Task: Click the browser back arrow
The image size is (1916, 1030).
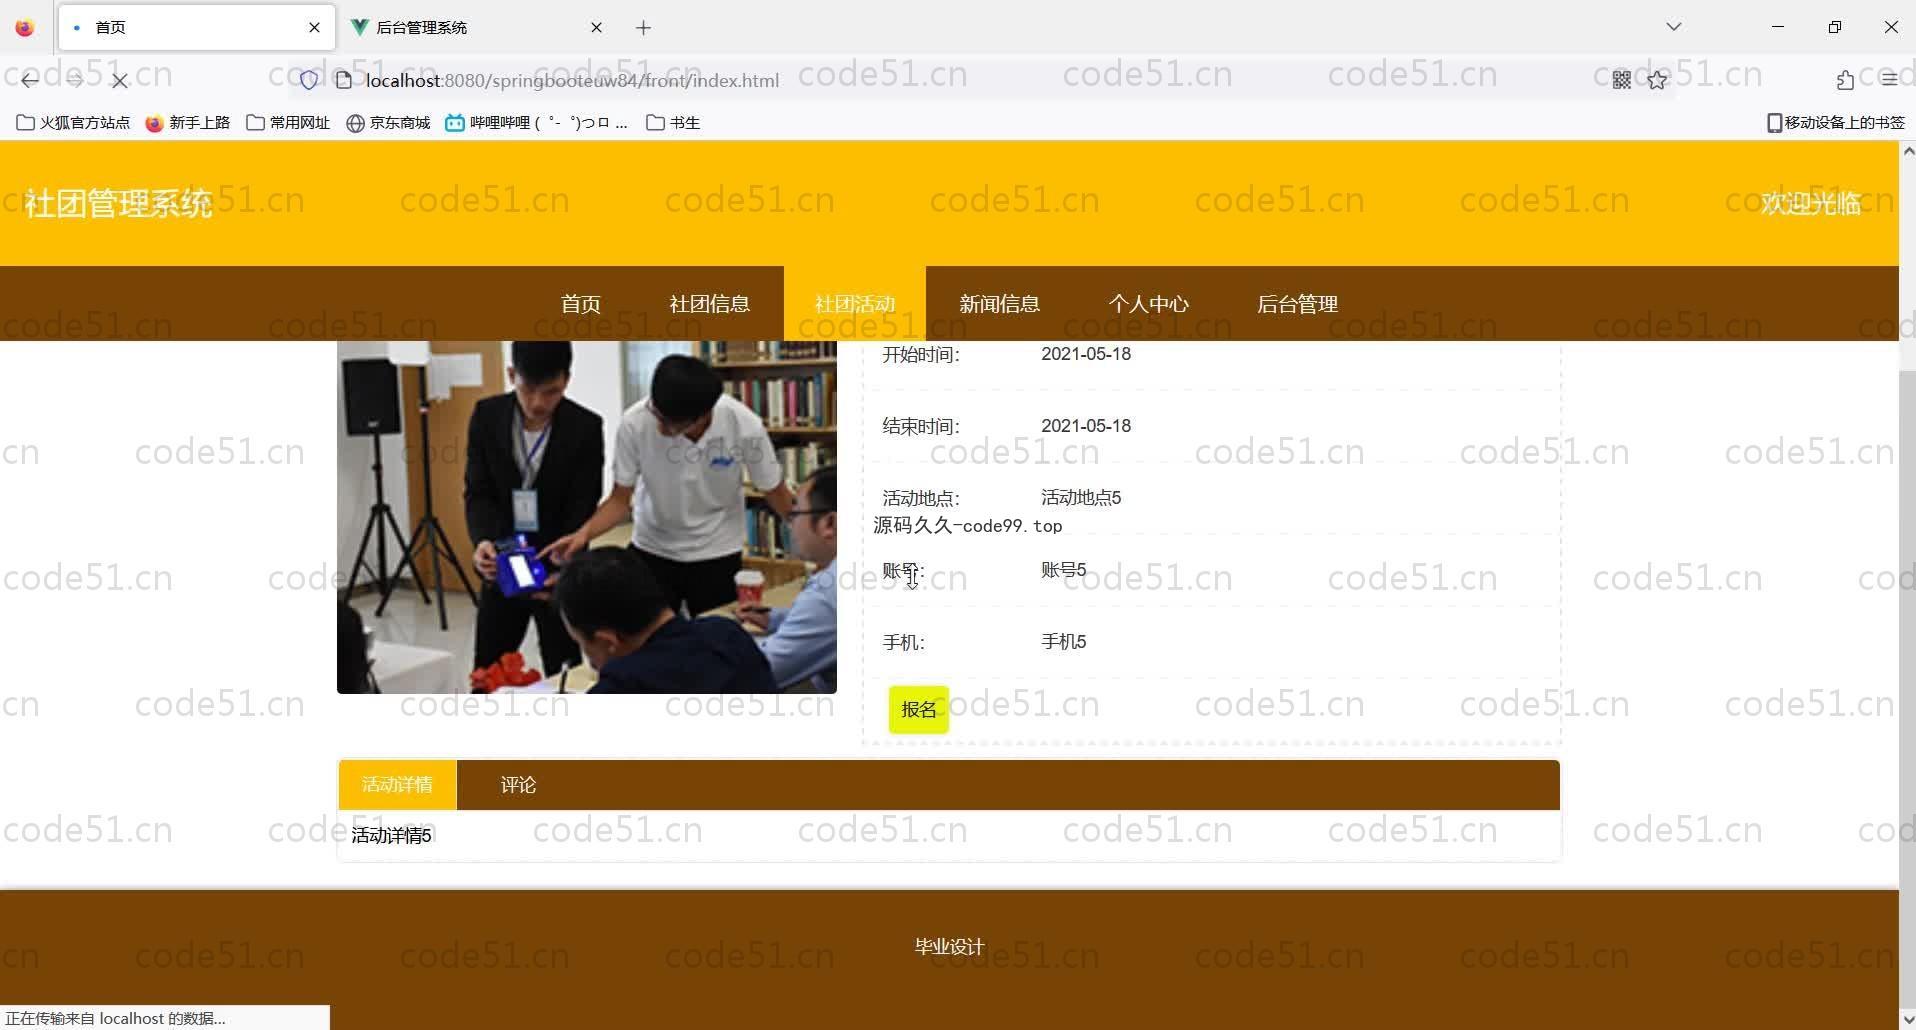Action: coord(30,80)
